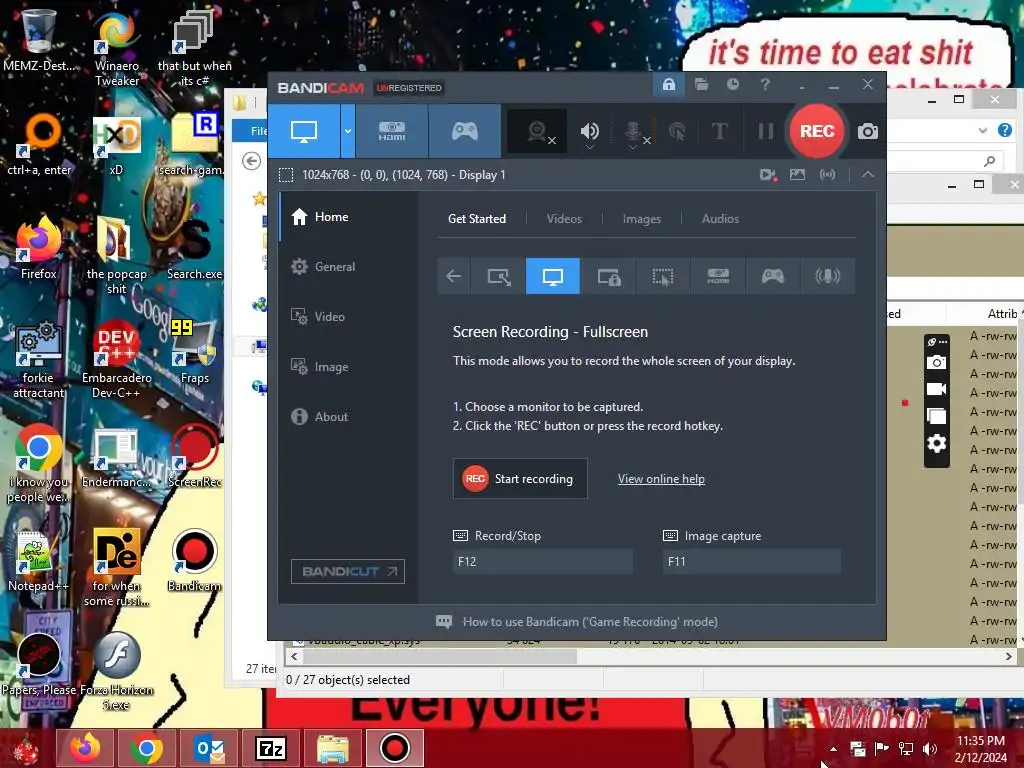The image size is (1024, 768).
Task: Open the View online help link
Action: 661,479
